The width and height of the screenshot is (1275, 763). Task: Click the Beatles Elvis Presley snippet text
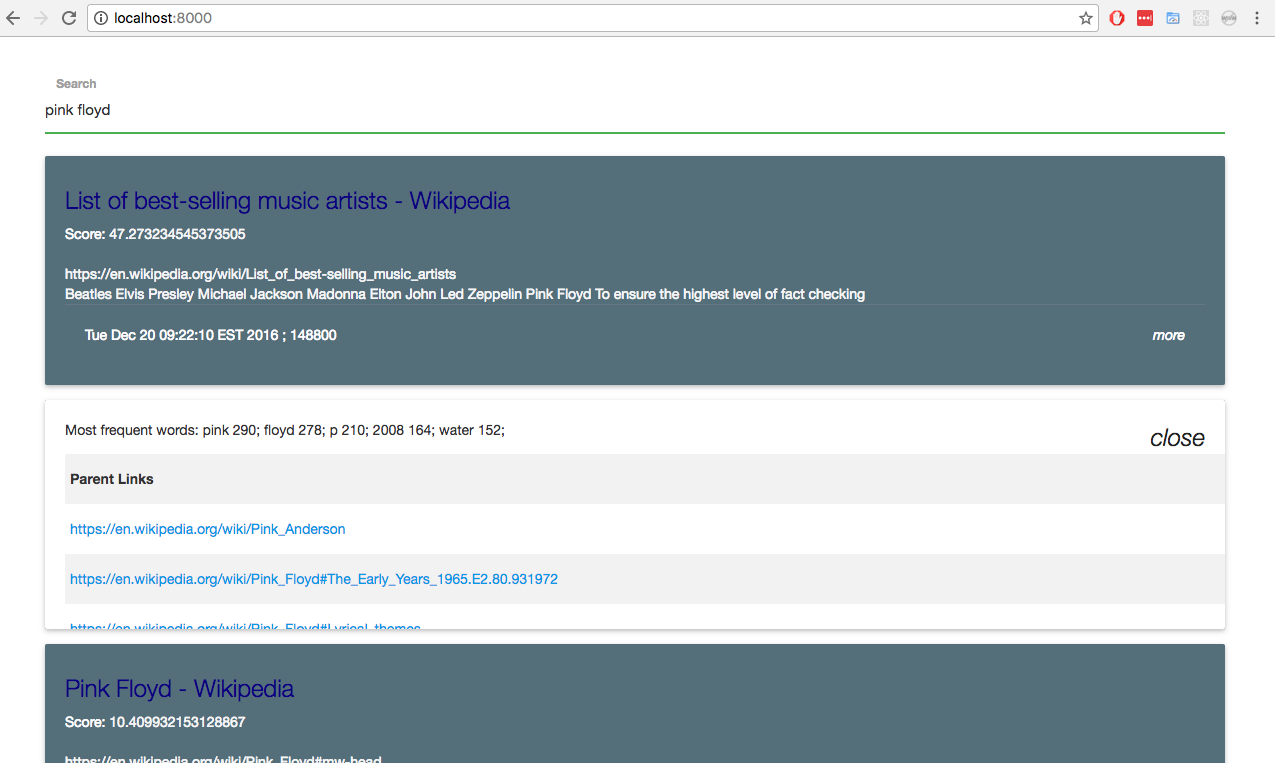pos(465,294)
